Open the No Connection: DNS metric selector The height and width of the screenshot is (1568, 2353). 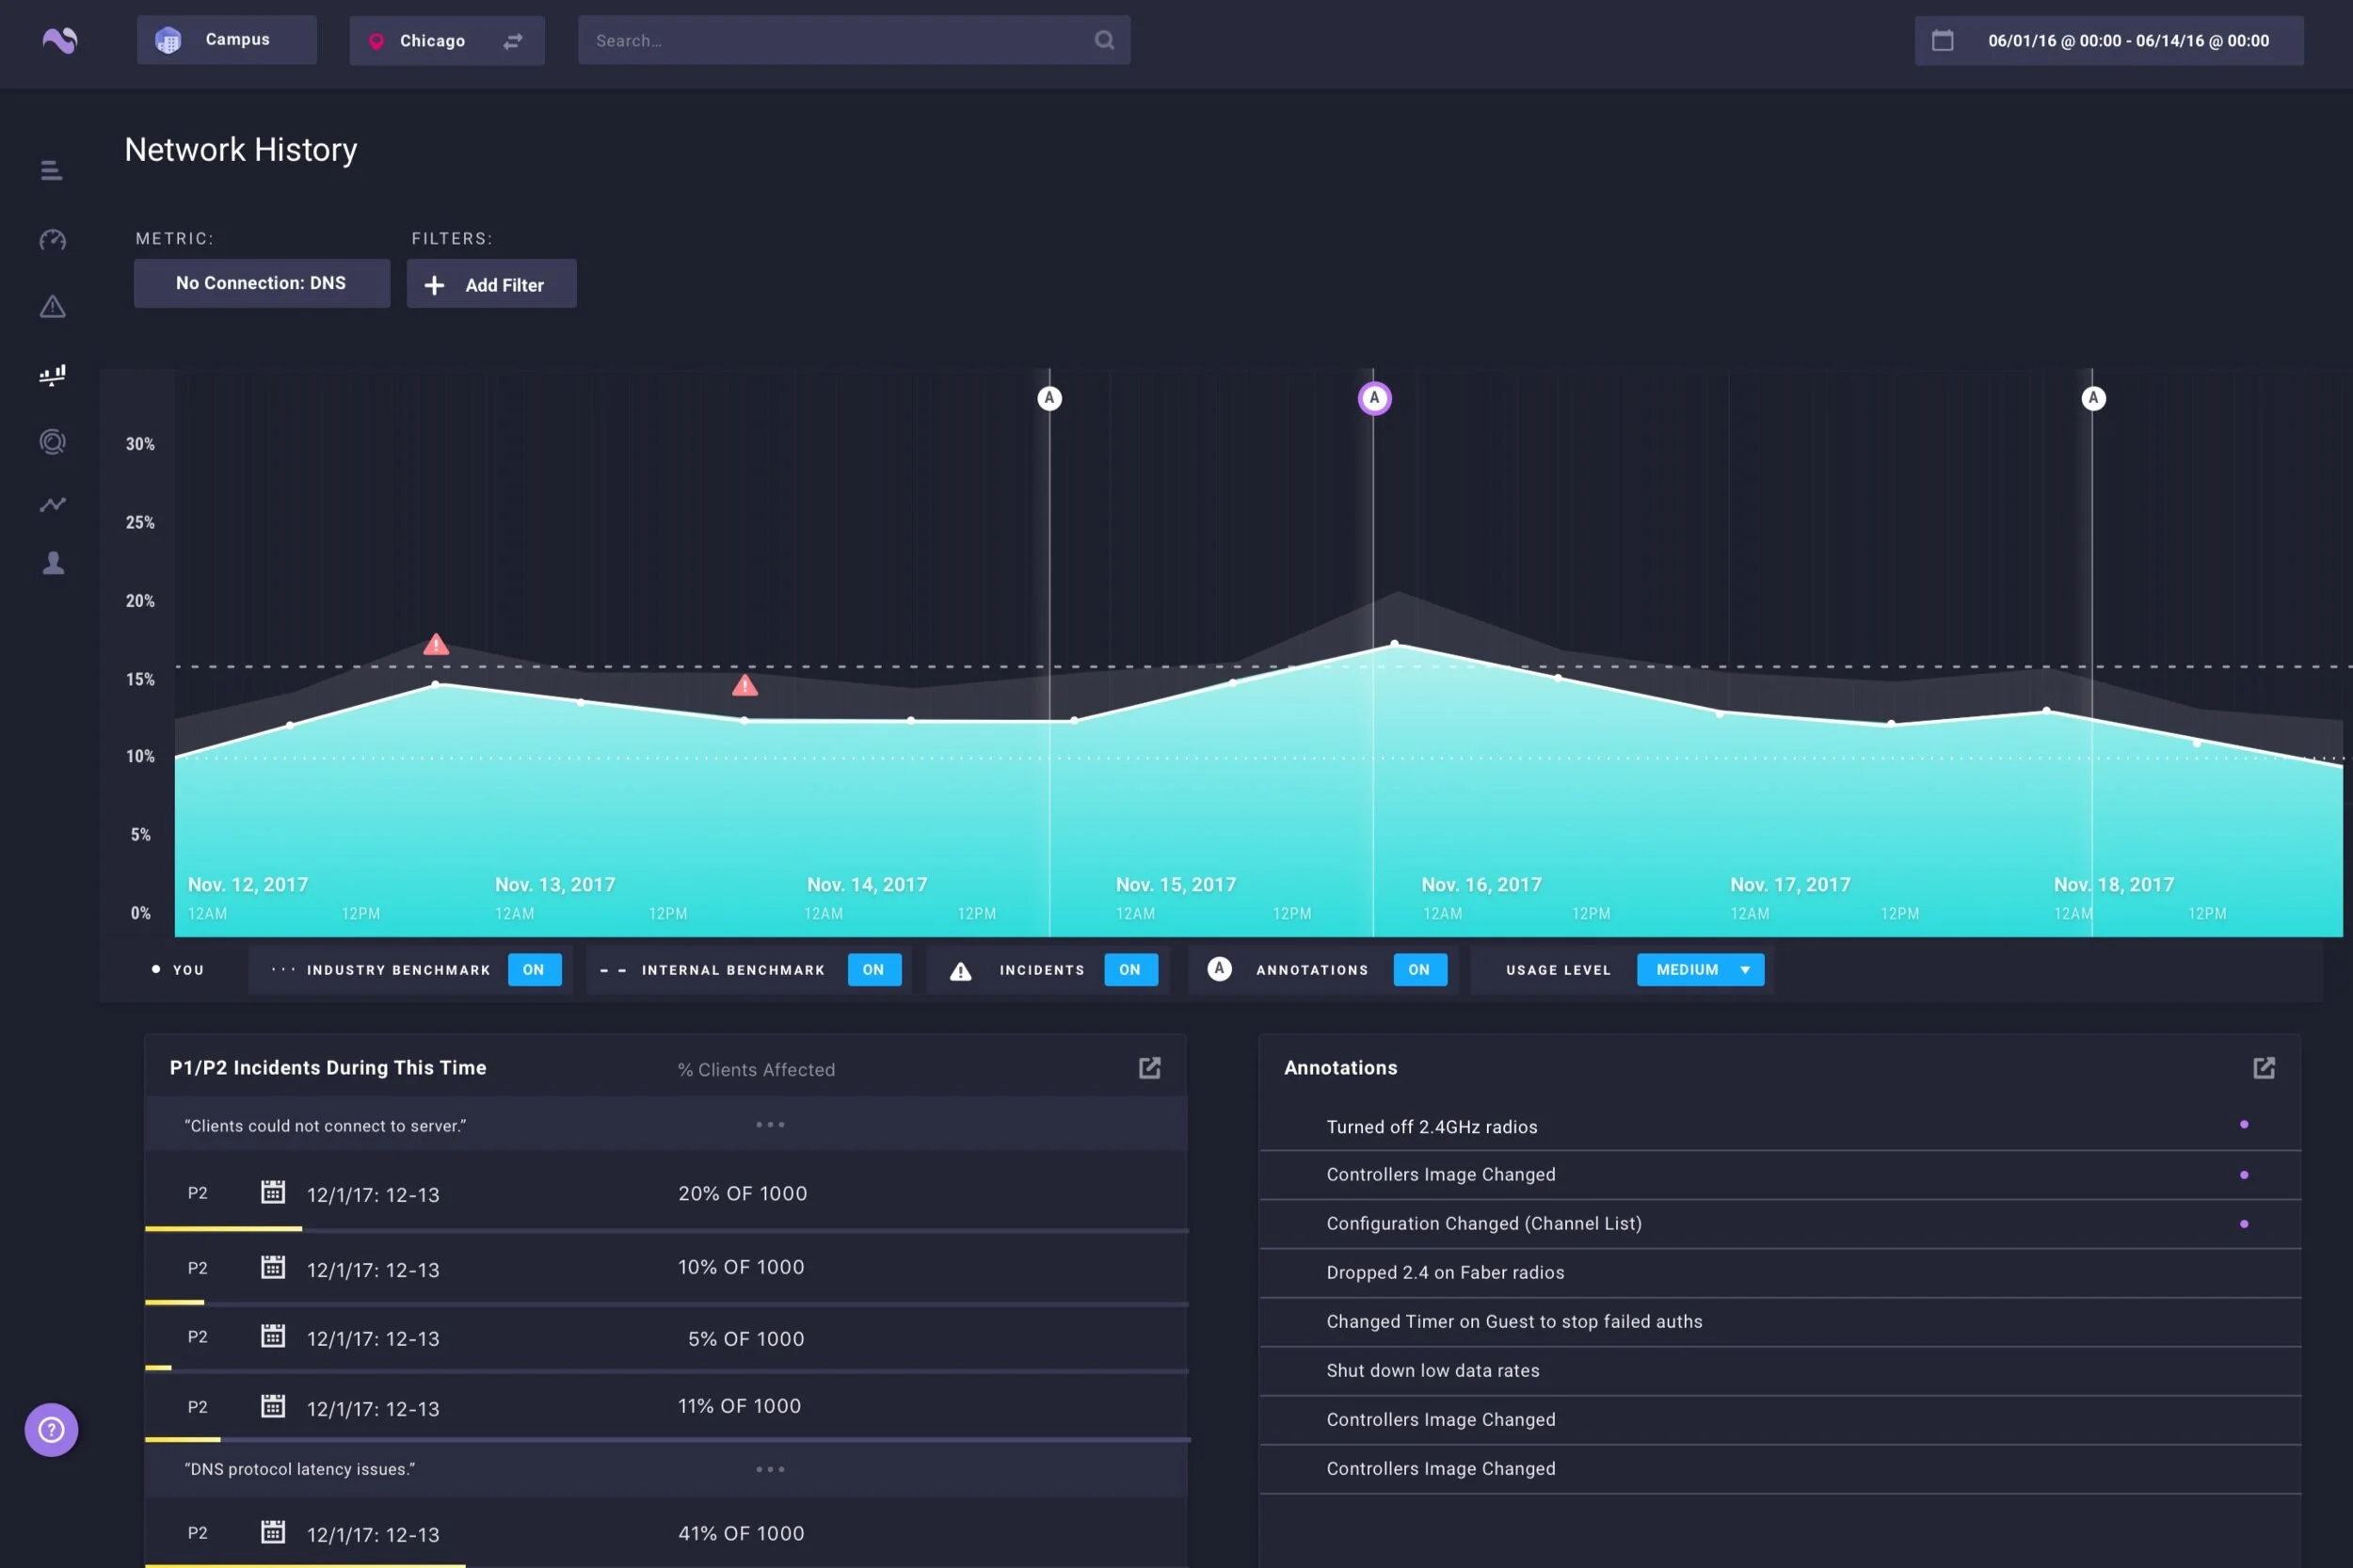pos(261,283)
